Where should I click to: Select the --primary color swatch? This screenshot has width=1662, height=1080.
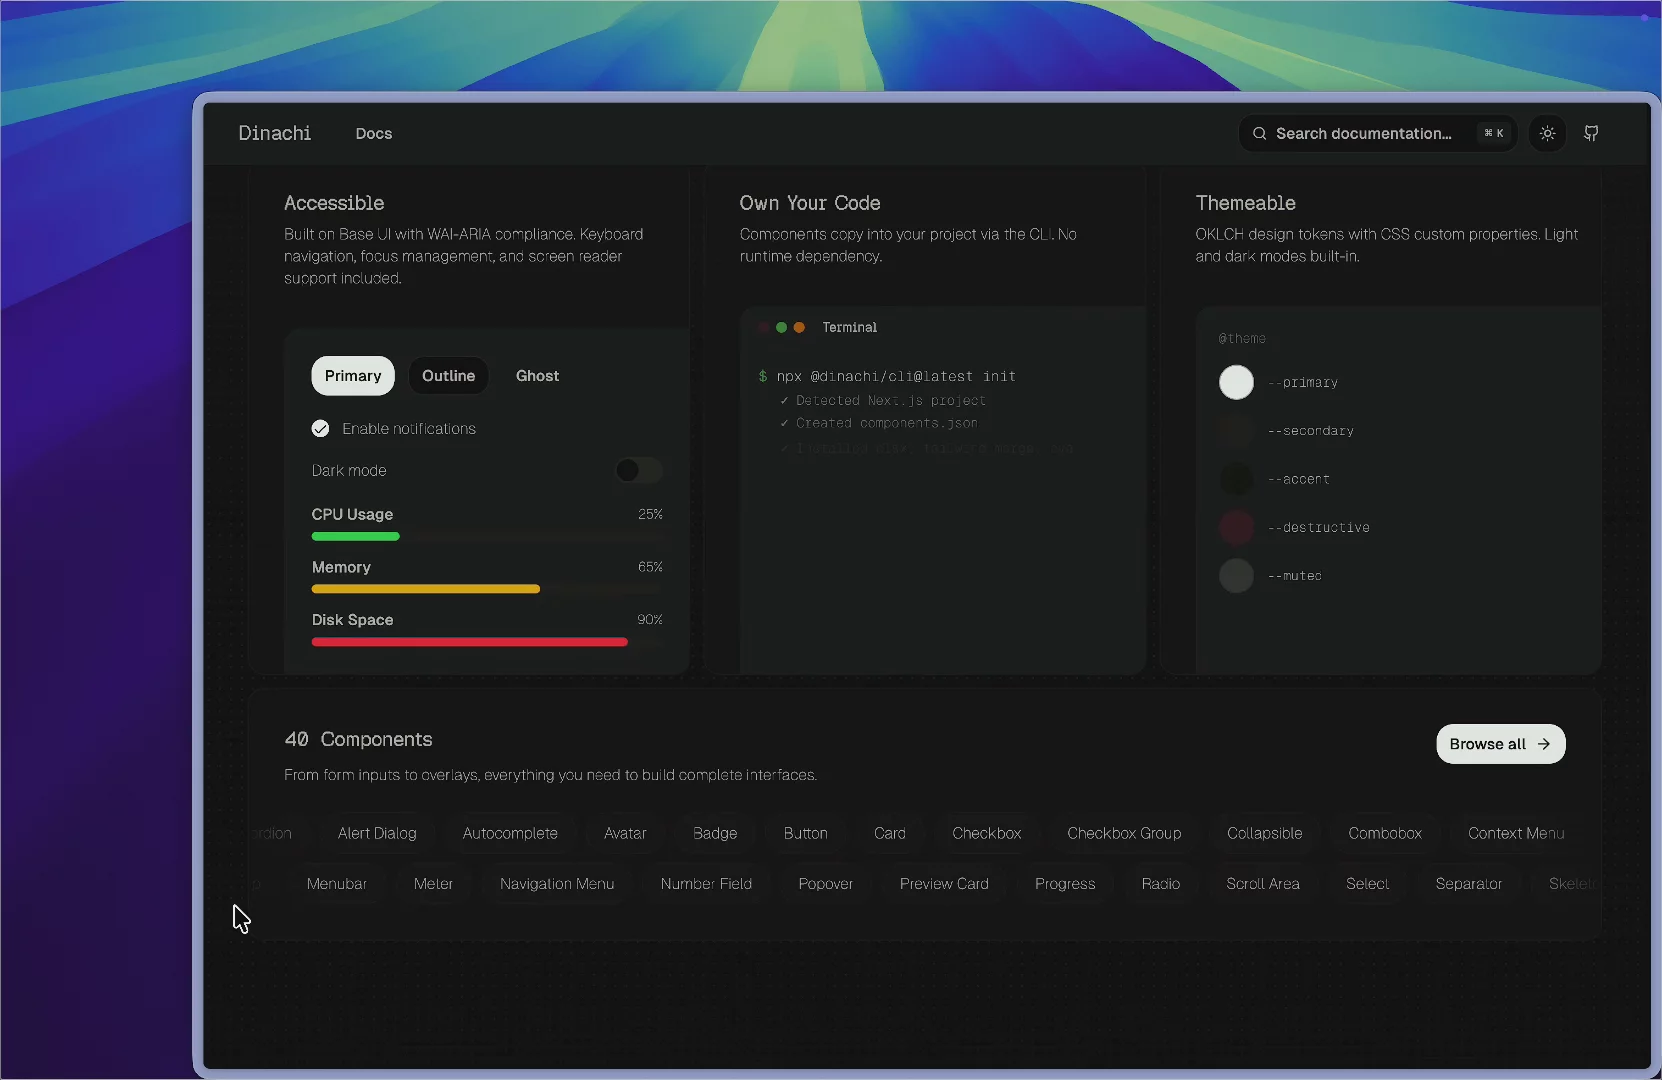click(x=1236, y=382)
